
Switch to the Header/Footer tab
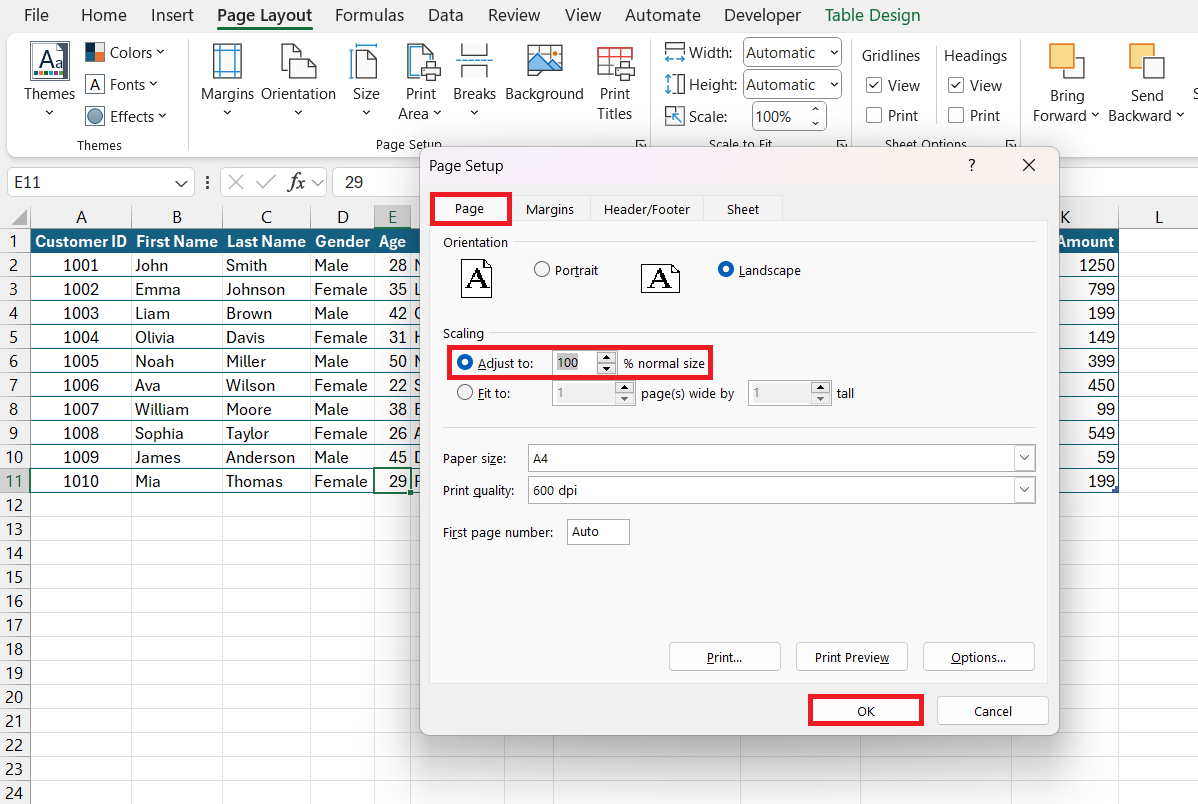(x=646, y=209)
